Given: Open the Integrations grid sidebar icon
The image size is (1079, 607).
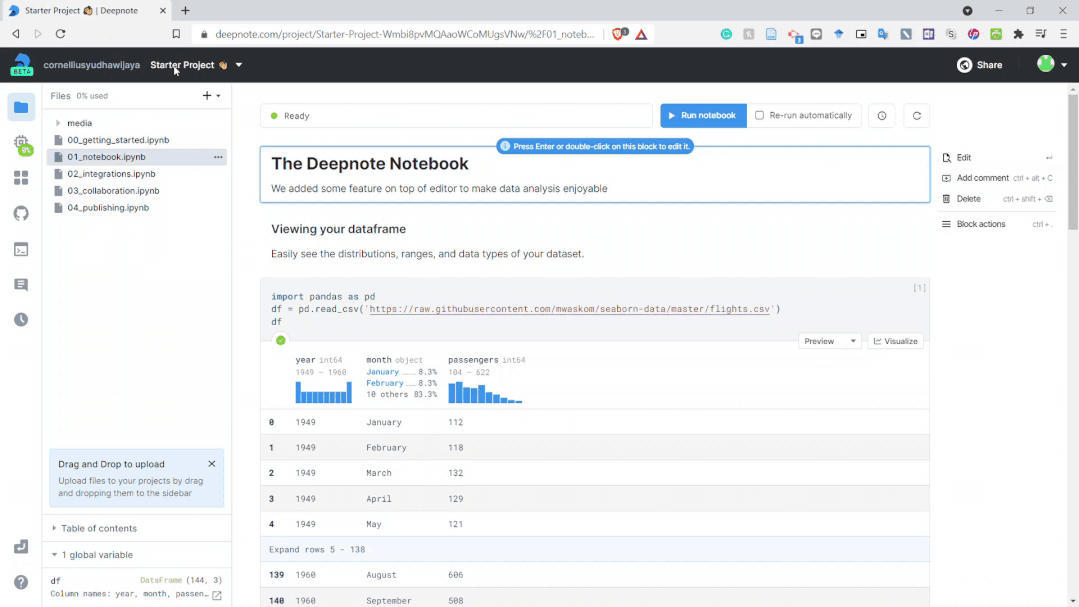Looking at the screenshot, I should pos(21,178).
